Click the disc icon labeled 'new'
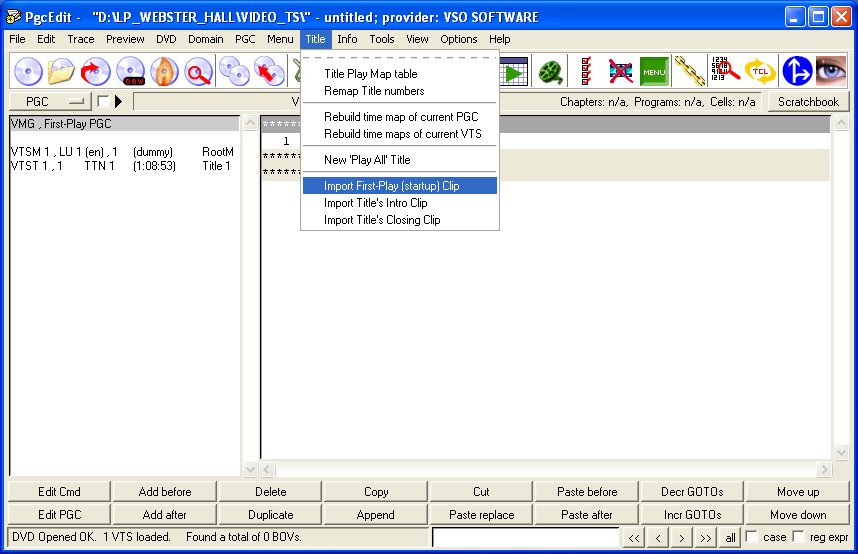Screen dimensions: 858x554 [x=131, y=71]
